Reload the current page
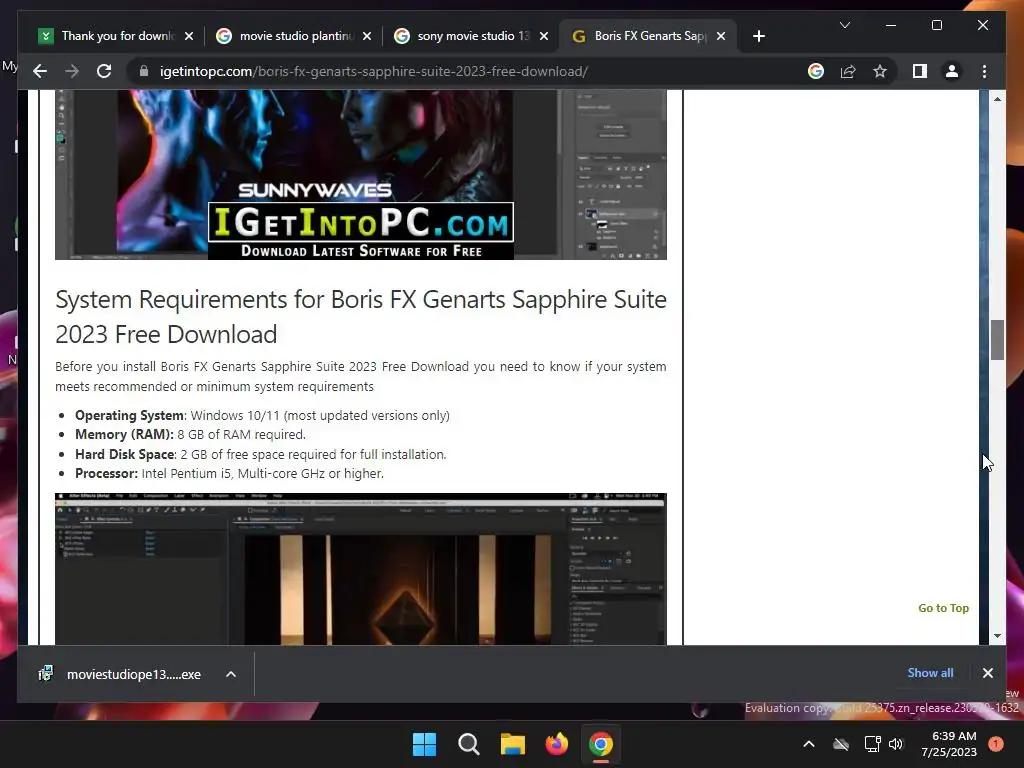This screenshot has height=768, width=1024. (104, 71)
